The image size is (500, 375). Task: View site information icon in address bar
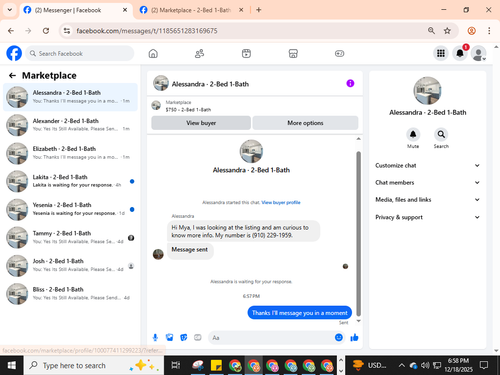tap(67, 31)
